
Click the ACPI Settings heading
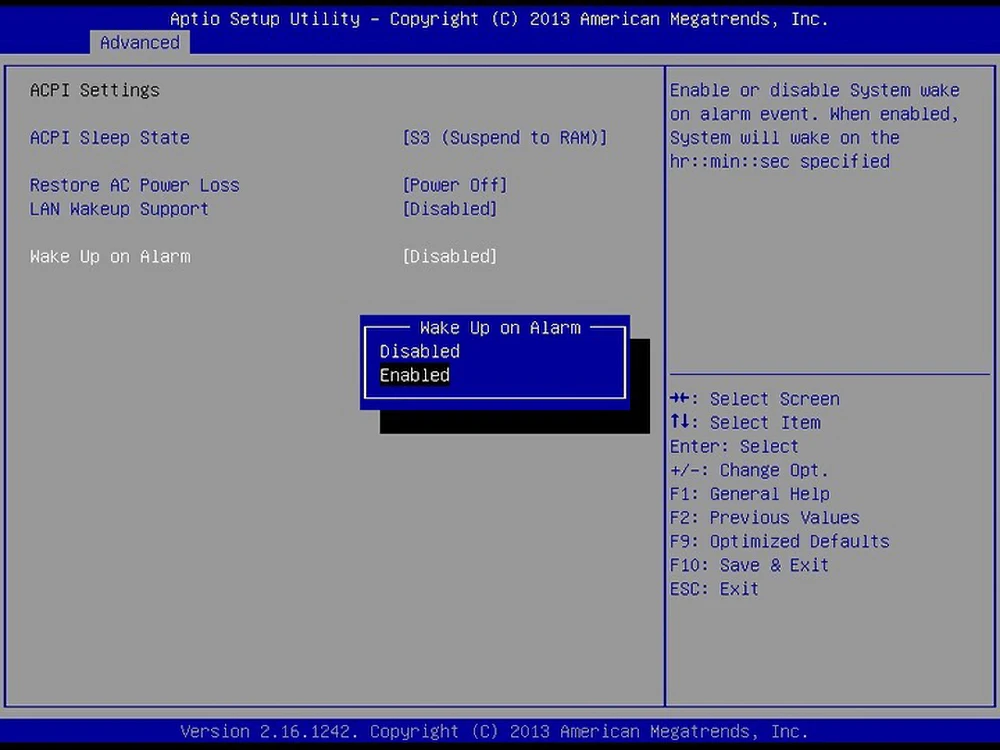point(94,90)
